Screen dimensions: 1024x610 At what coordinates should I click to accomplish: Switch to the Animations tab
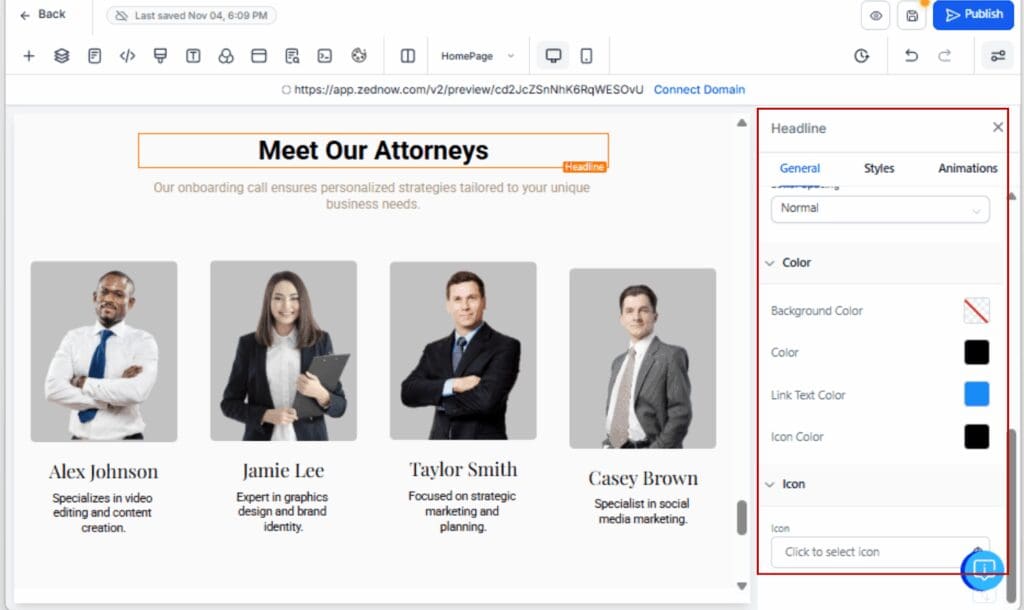tap(966, 168)
